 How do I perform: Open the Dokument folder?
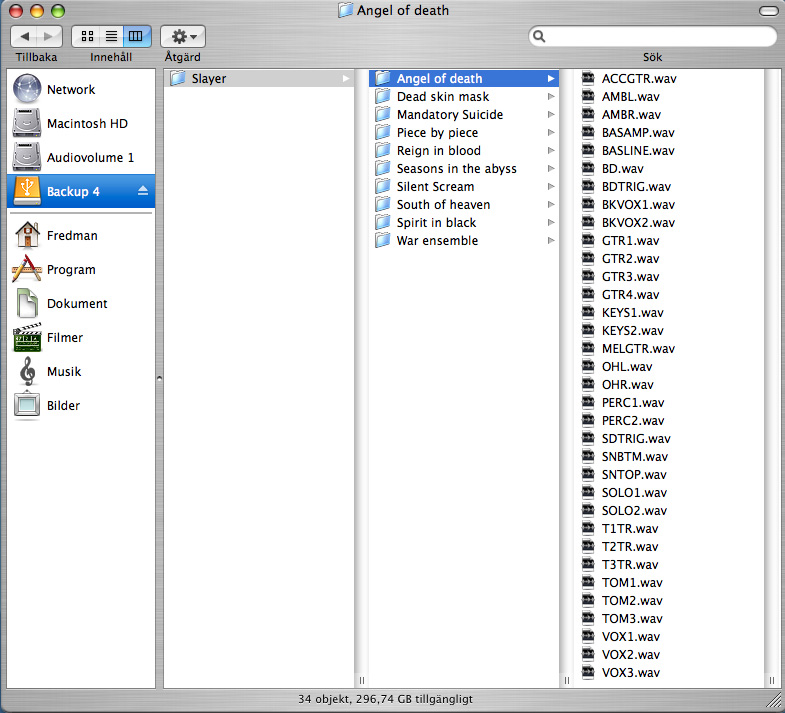pos(81,303)
